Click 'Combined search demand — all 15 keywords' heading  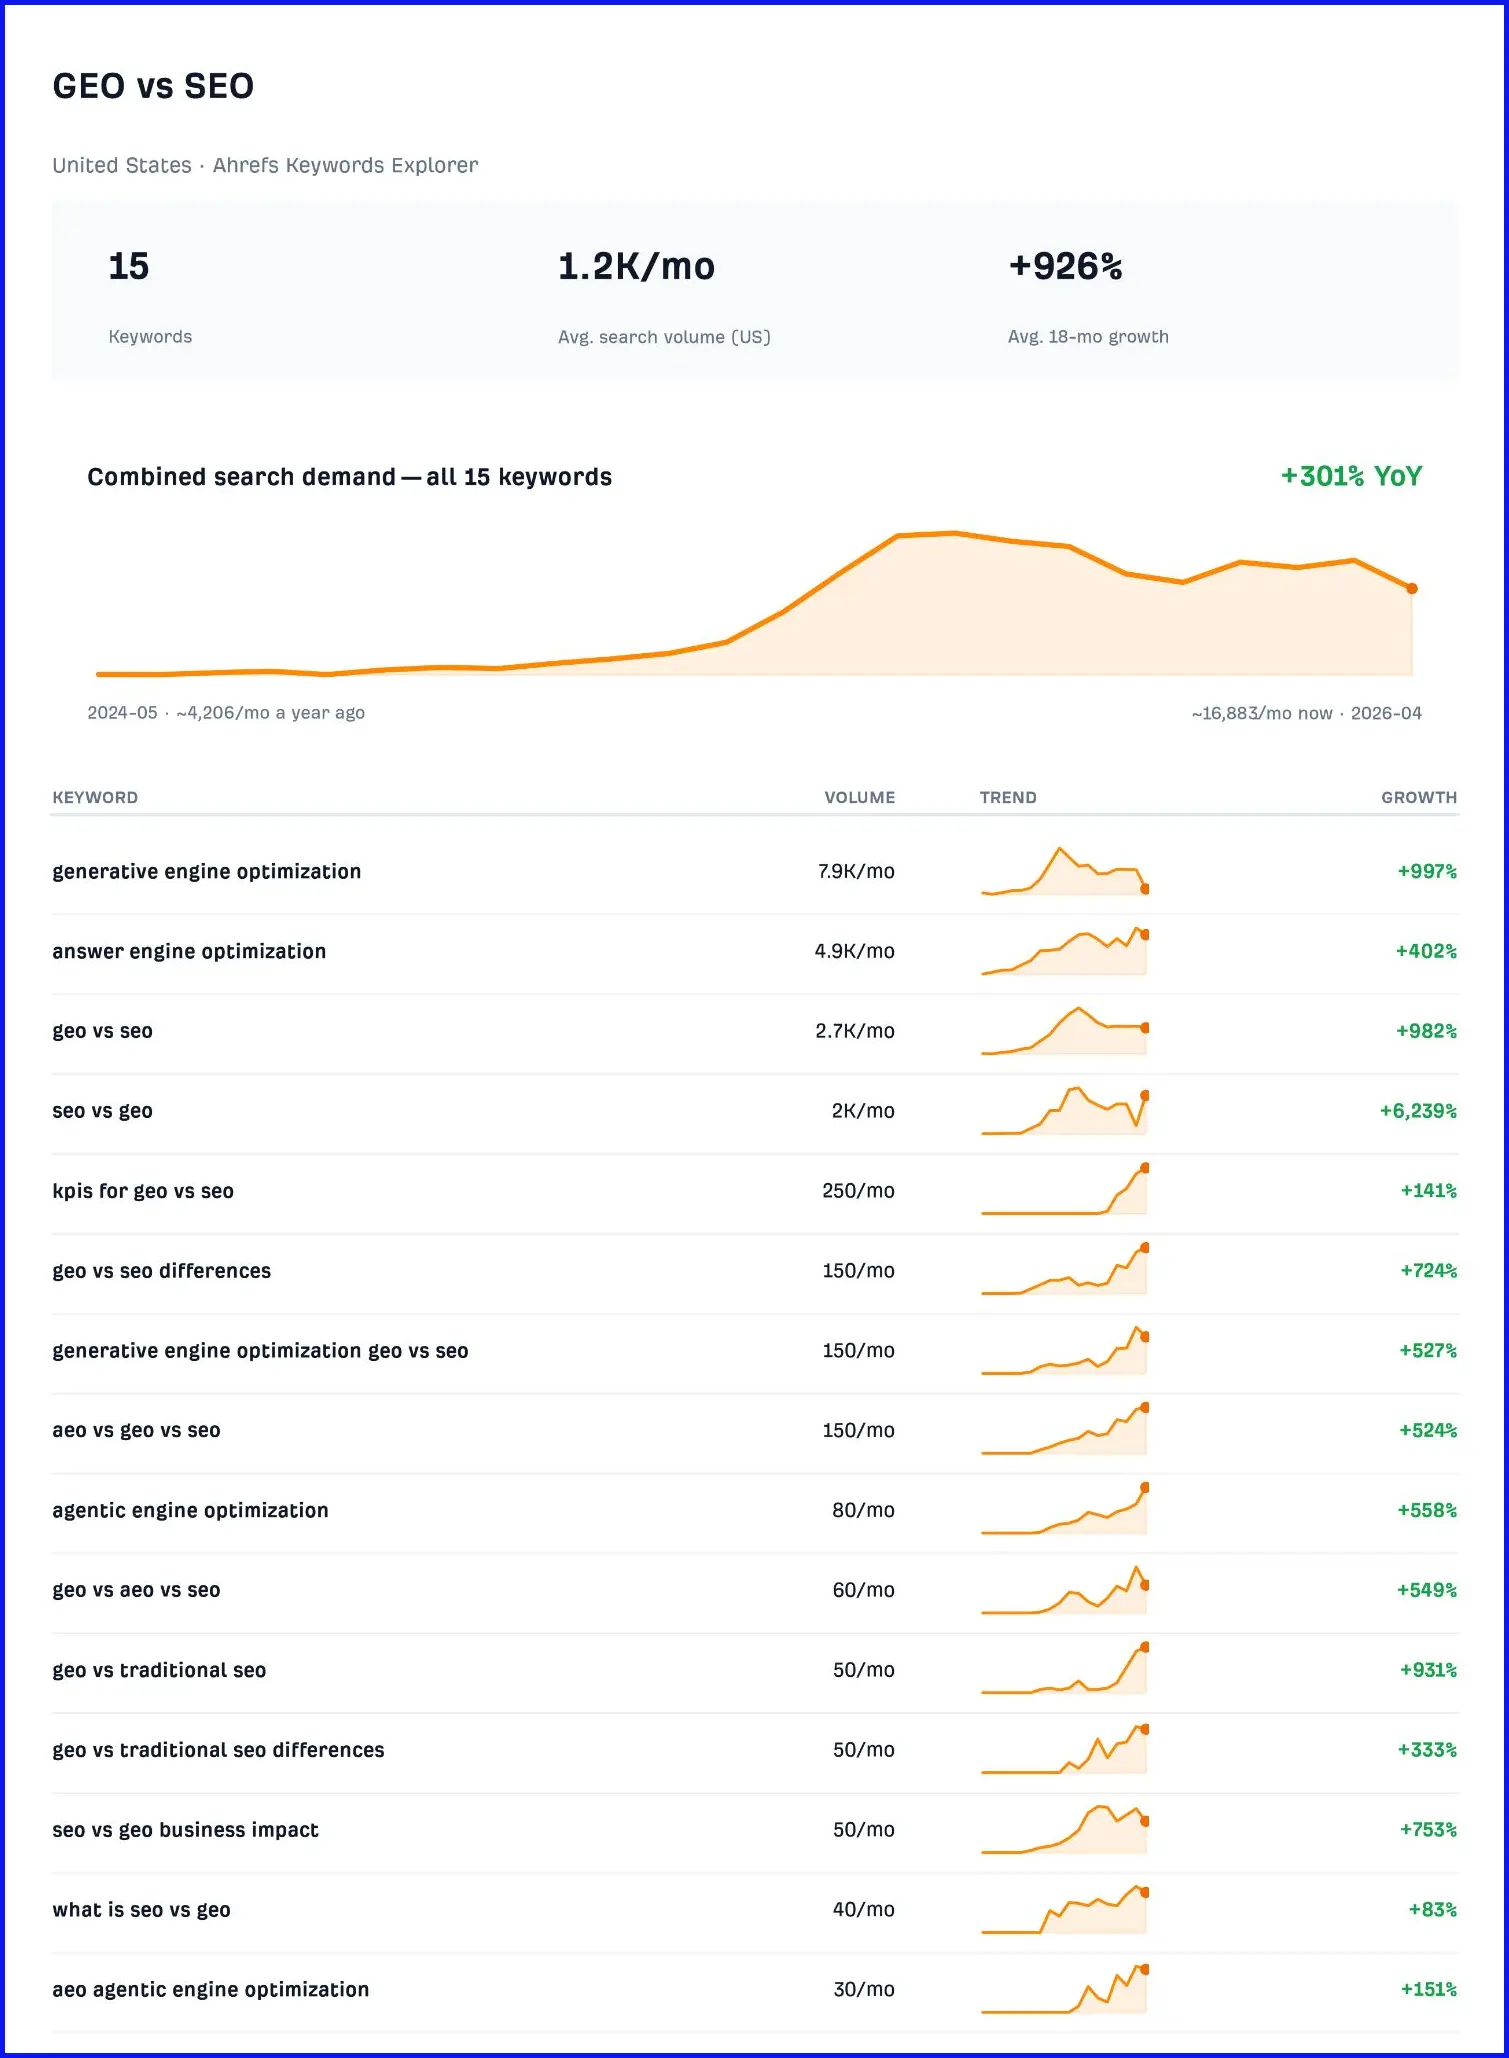coord(349,477)
